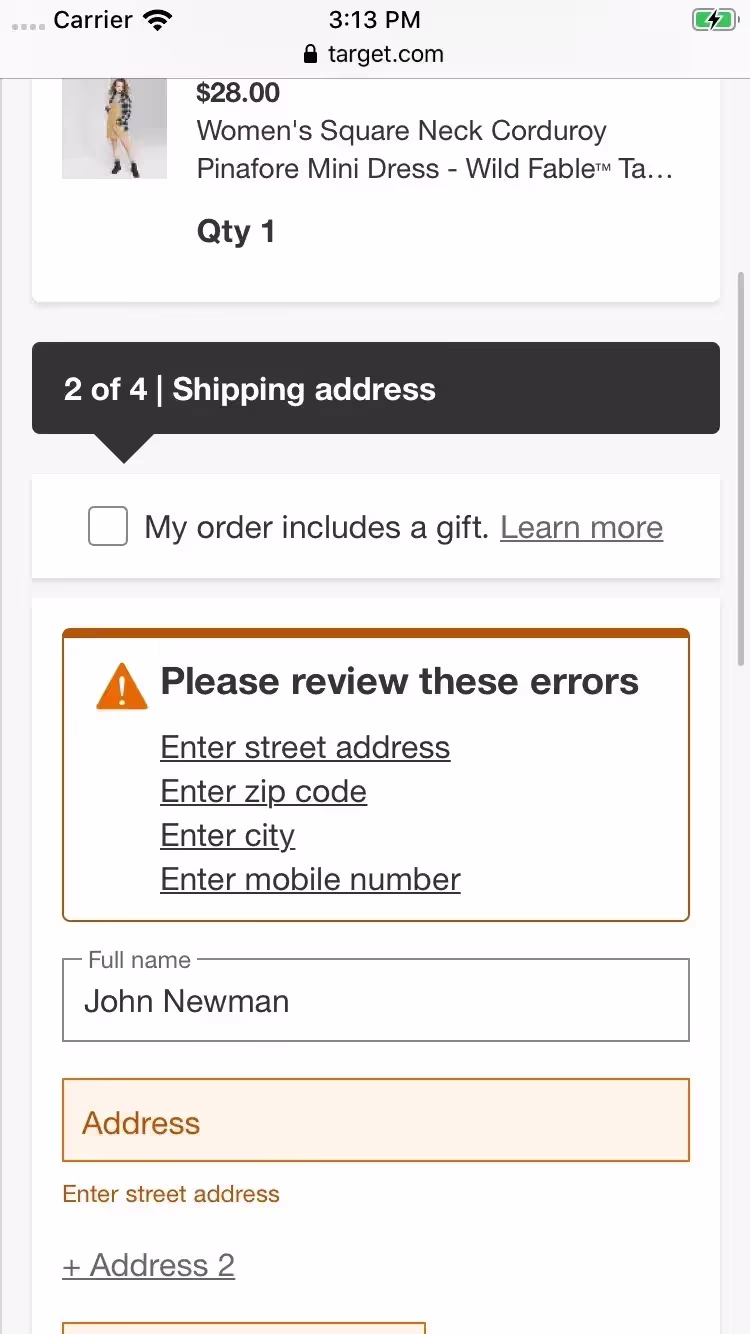Check the 'My order includes a gift' checkbox
Screen dimensions: 750x1334
[x=108, y=527]
